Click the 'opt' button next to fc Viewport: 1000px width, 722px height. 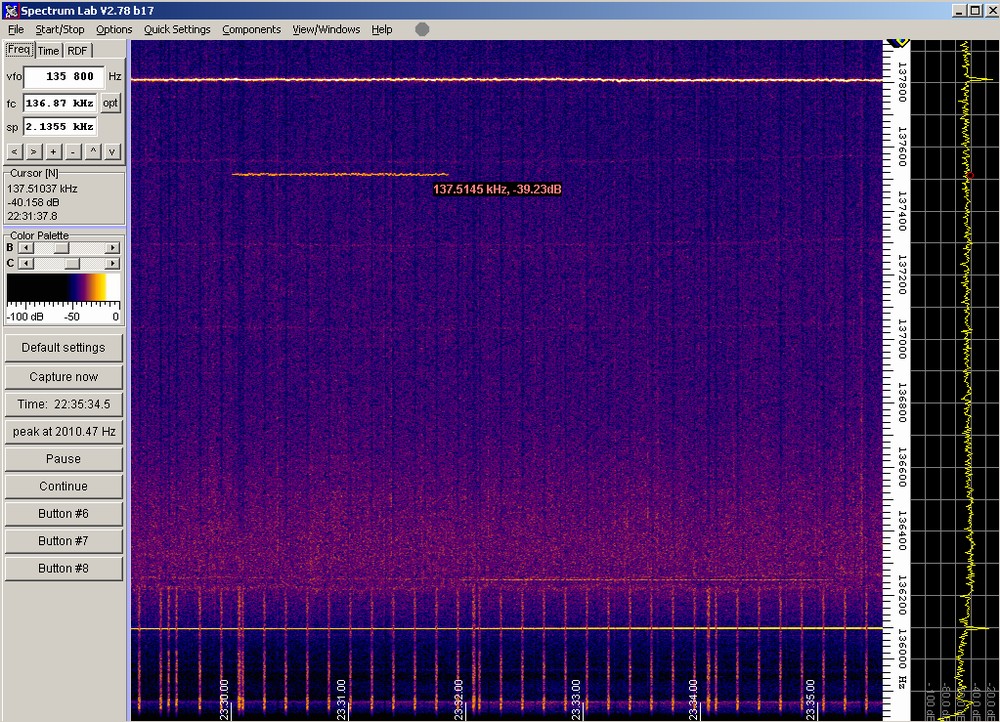point(110,103)
